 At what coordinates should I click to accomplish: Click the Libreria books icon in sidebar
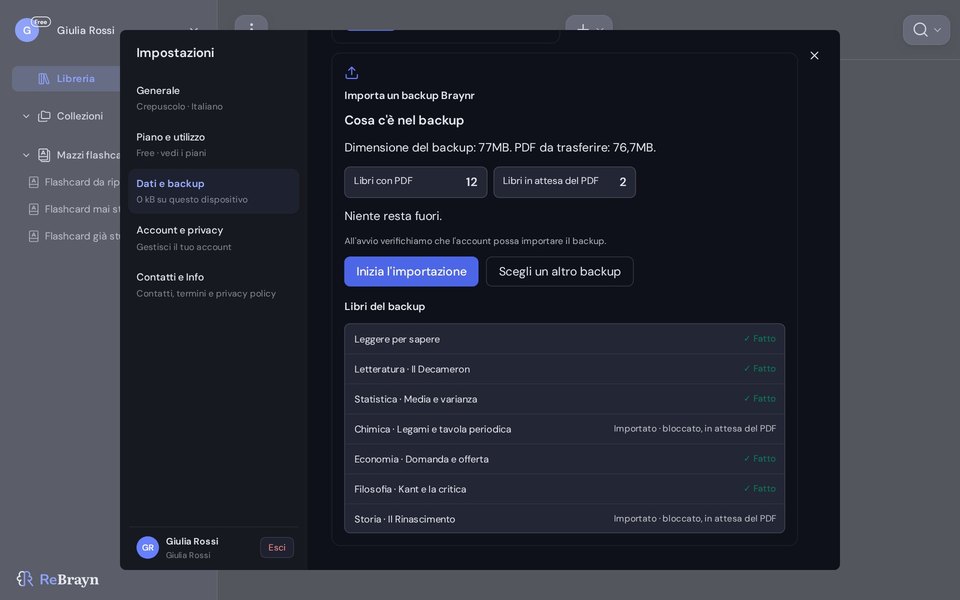click(43, 79)
